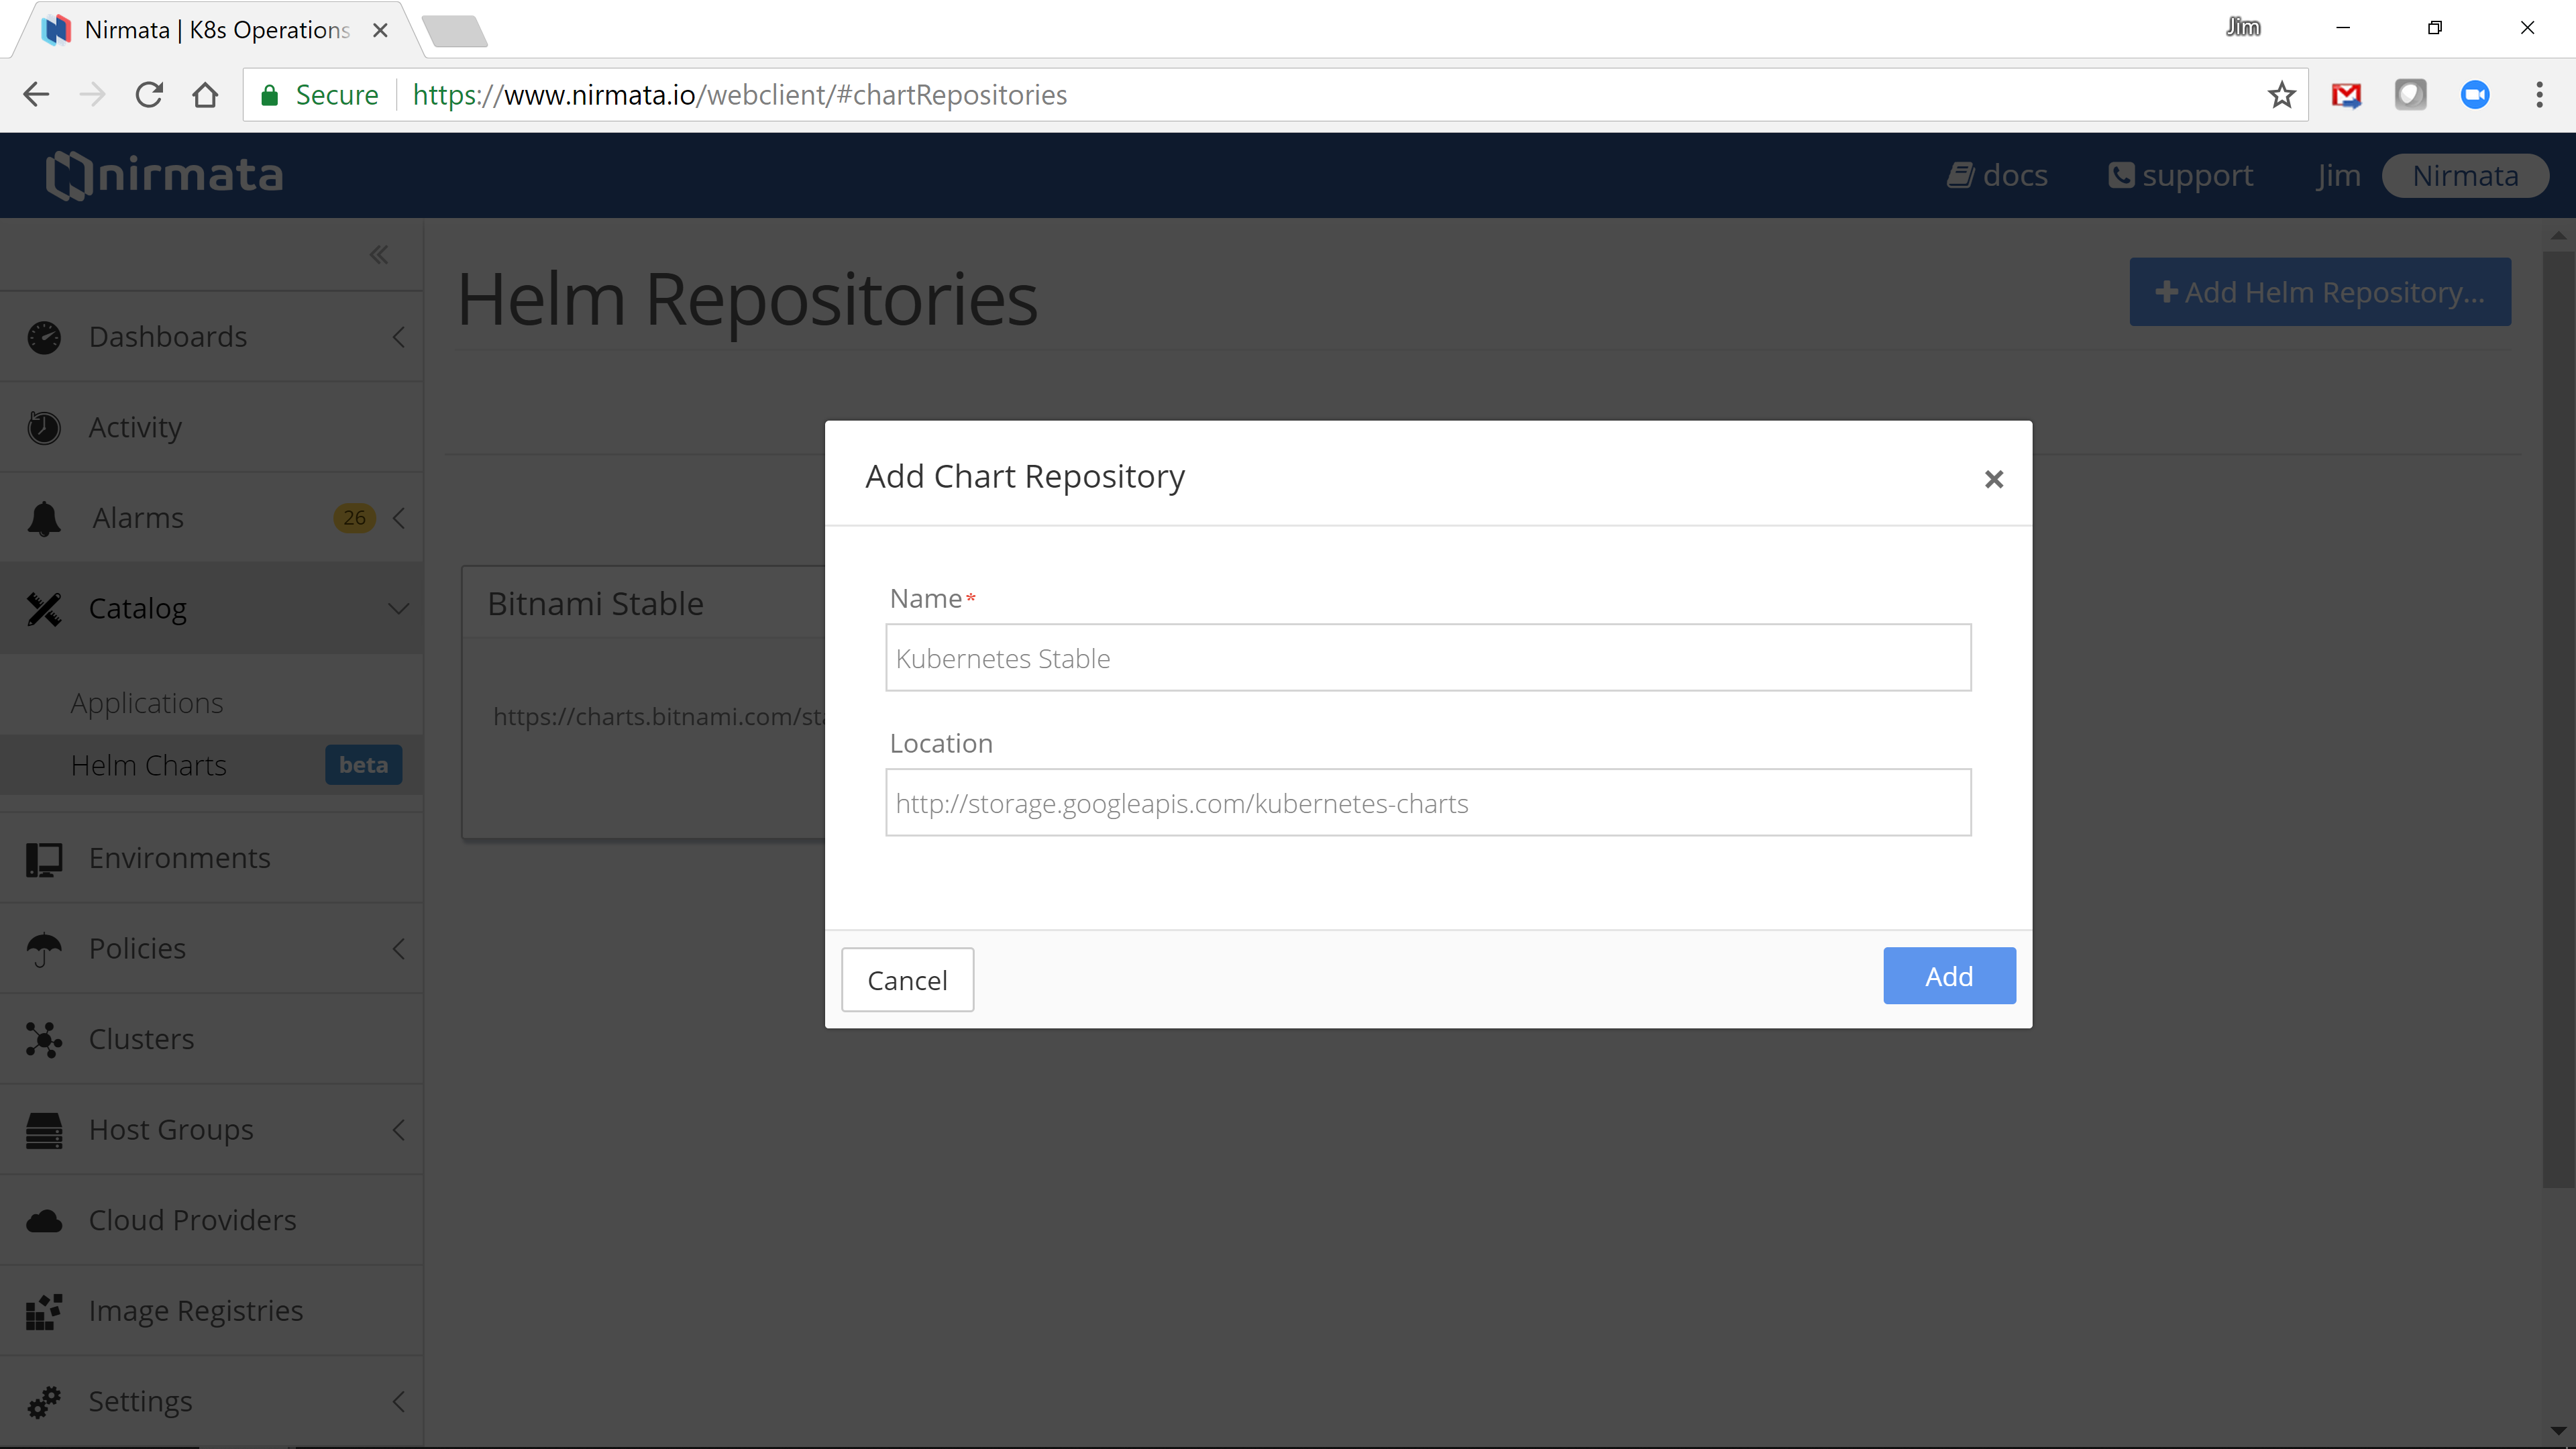
Task: Click the Gmail extension icon
Action: coord(2346,95)
